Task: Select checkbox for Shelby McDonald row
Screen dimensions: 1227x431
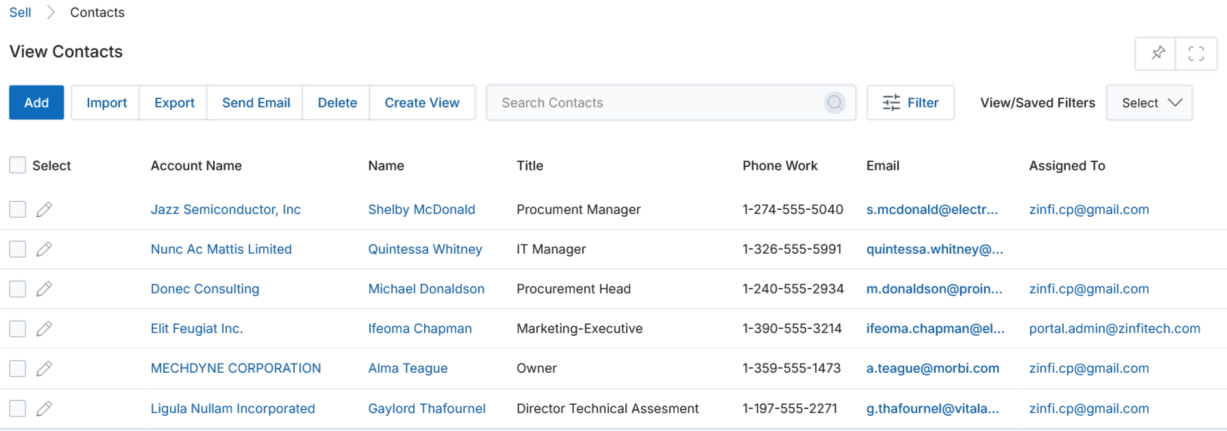Action: 18,209
